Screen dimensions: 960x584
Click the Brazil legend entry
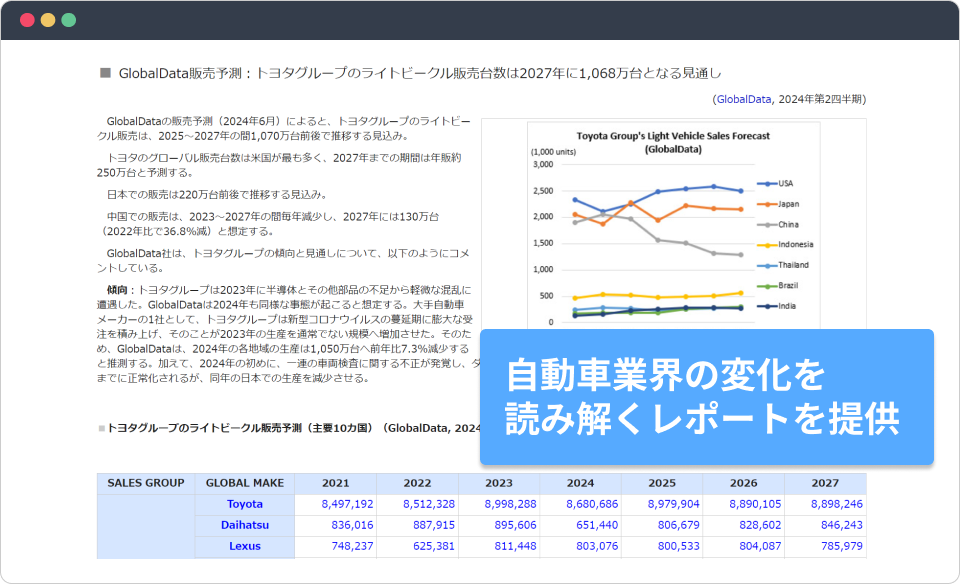(778, 286)
